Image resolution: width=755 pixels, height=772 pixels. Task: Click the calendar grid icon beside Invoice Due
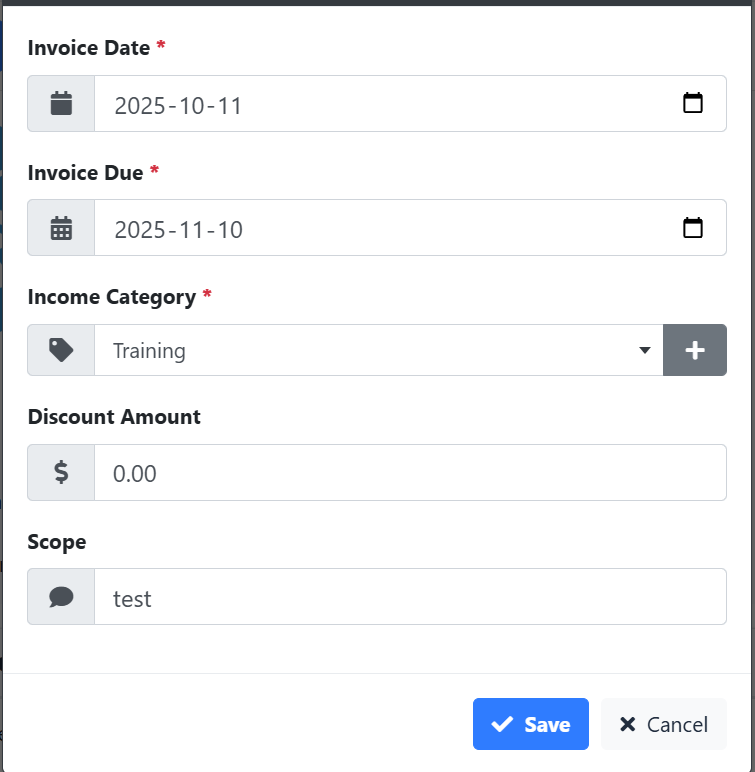(x=61, y=229)
